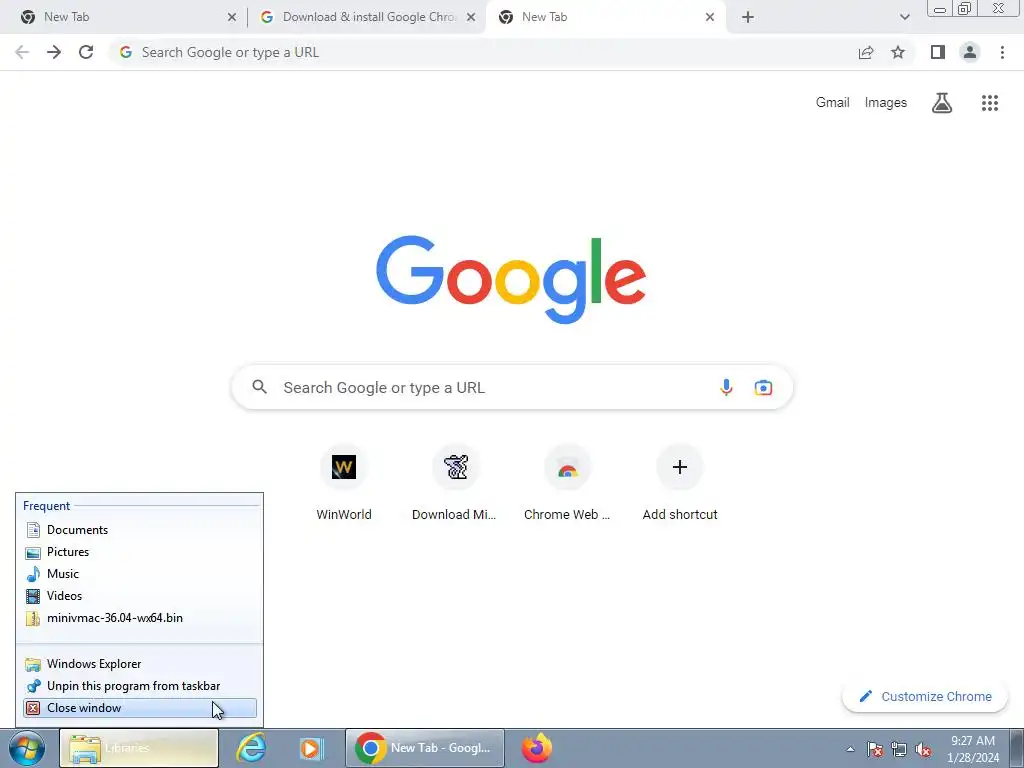The height and width of the screenshot is (768, 1024).
Task: Open Libraries in the taskbar
Action: (139, 748)
